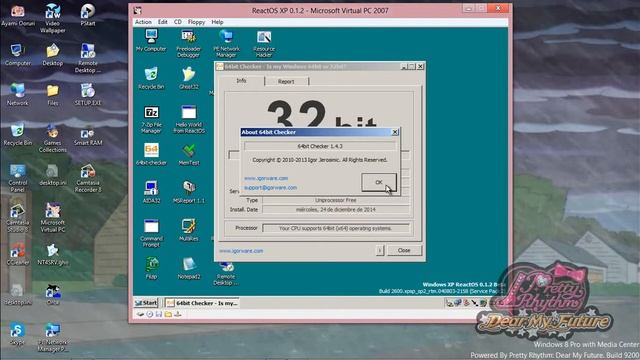Close the About 64bit Checker dialog
The width and height of the screenshot is (640, 360).
click(395, 132)
